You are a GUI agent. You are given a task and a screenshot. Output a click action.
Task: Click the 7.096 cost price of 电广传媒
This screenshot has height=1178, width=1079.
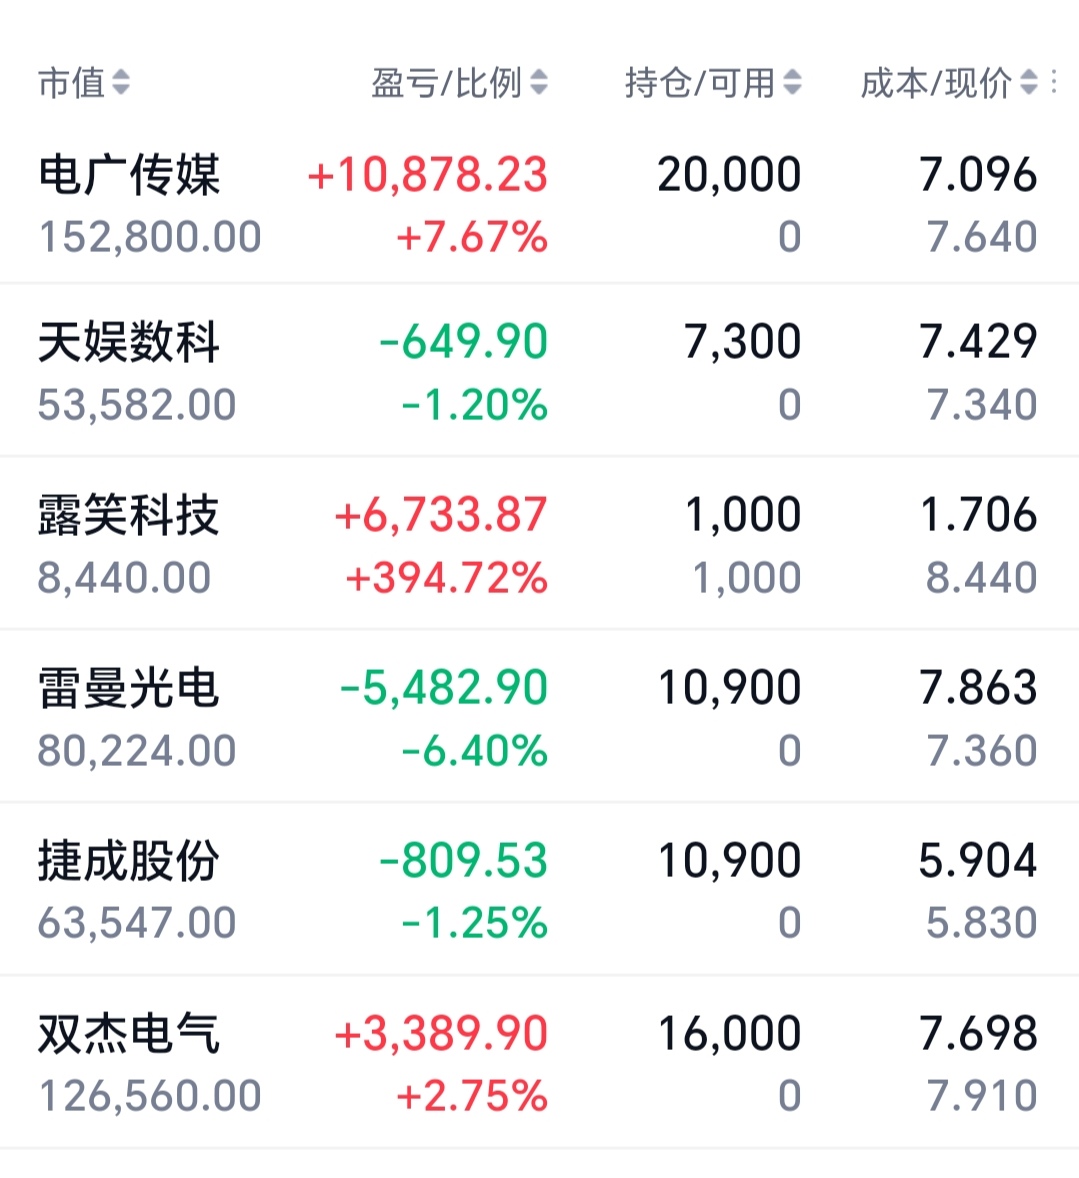pyautogui.click(x=978, y=175)
